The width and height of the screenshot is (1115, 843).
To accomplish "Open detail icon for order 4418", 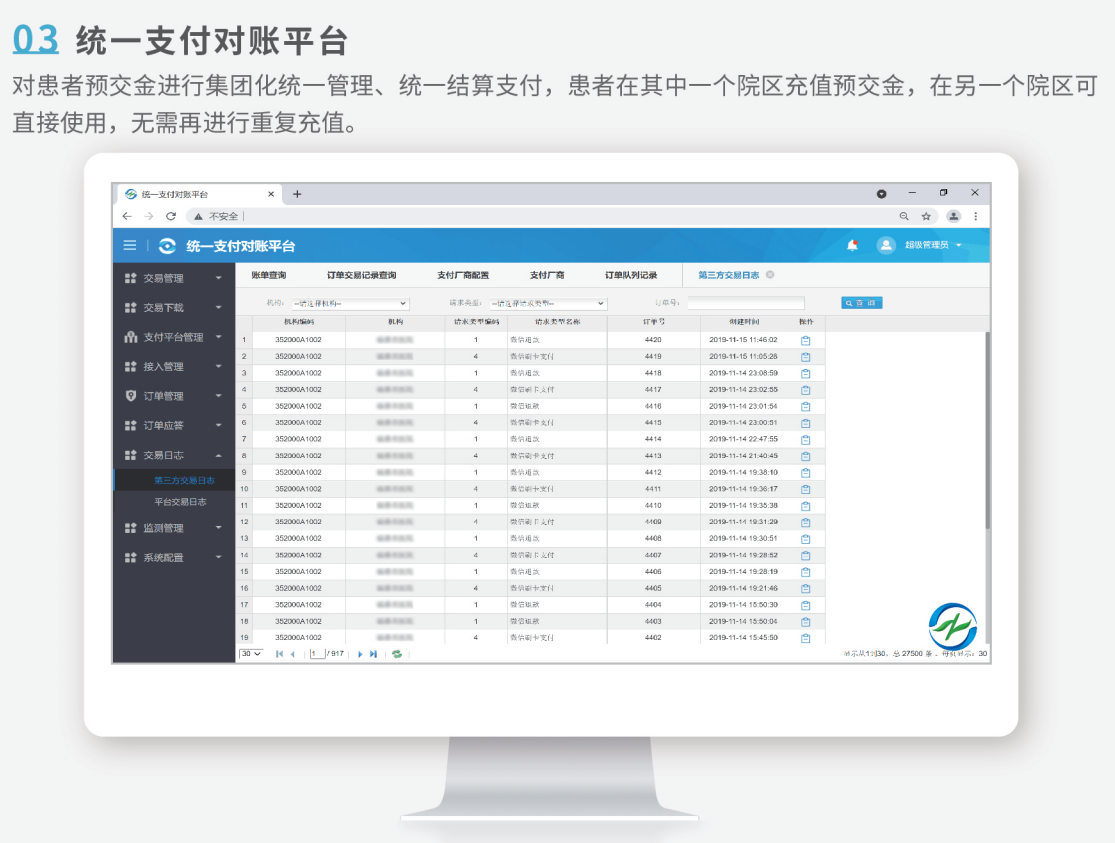I will click(x=806, y=373).
